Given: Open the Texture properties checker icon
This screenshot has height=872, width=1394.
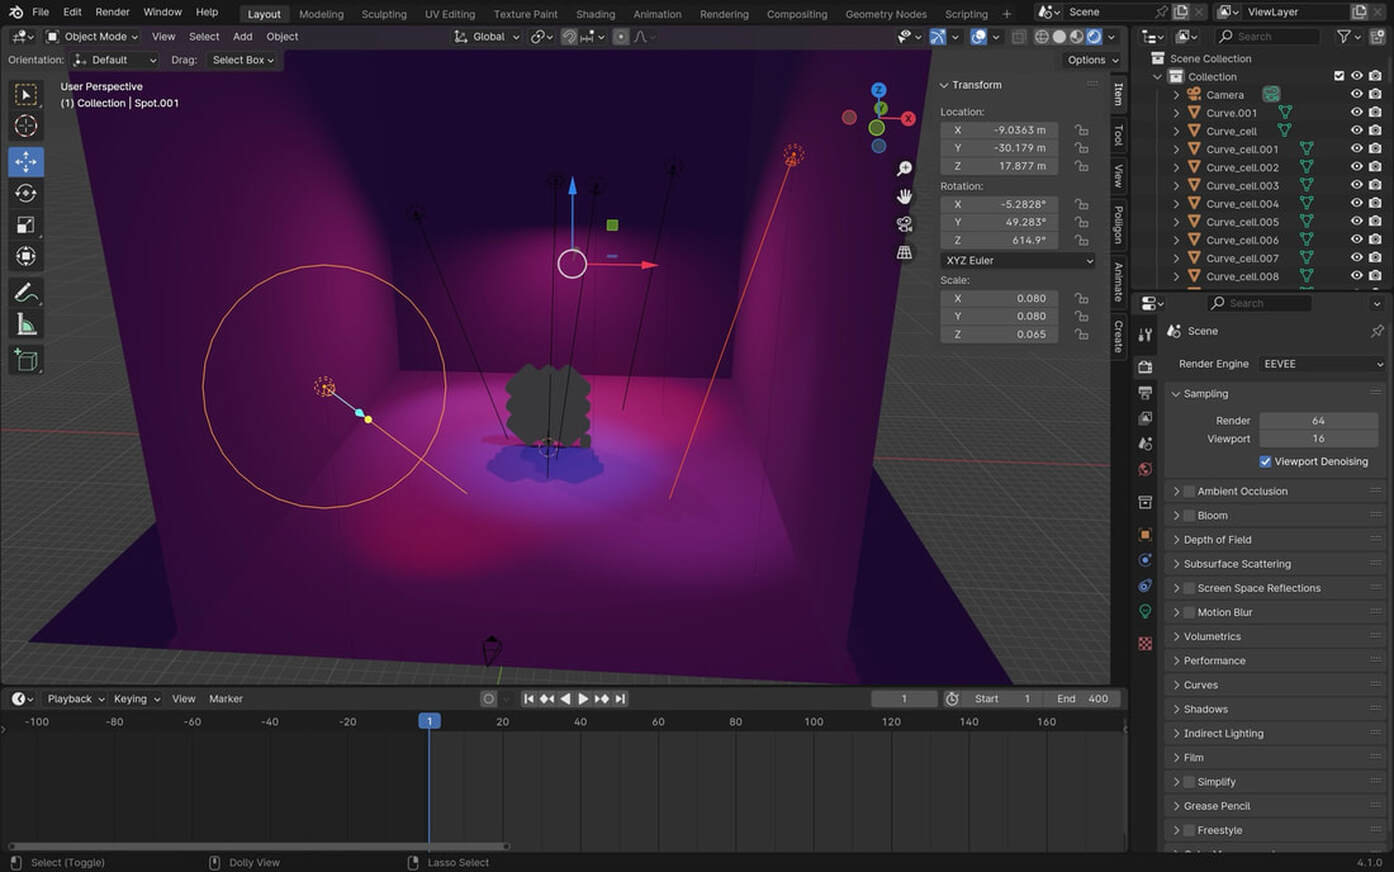Looking at the screenshot, I should tap(1145, 643).
